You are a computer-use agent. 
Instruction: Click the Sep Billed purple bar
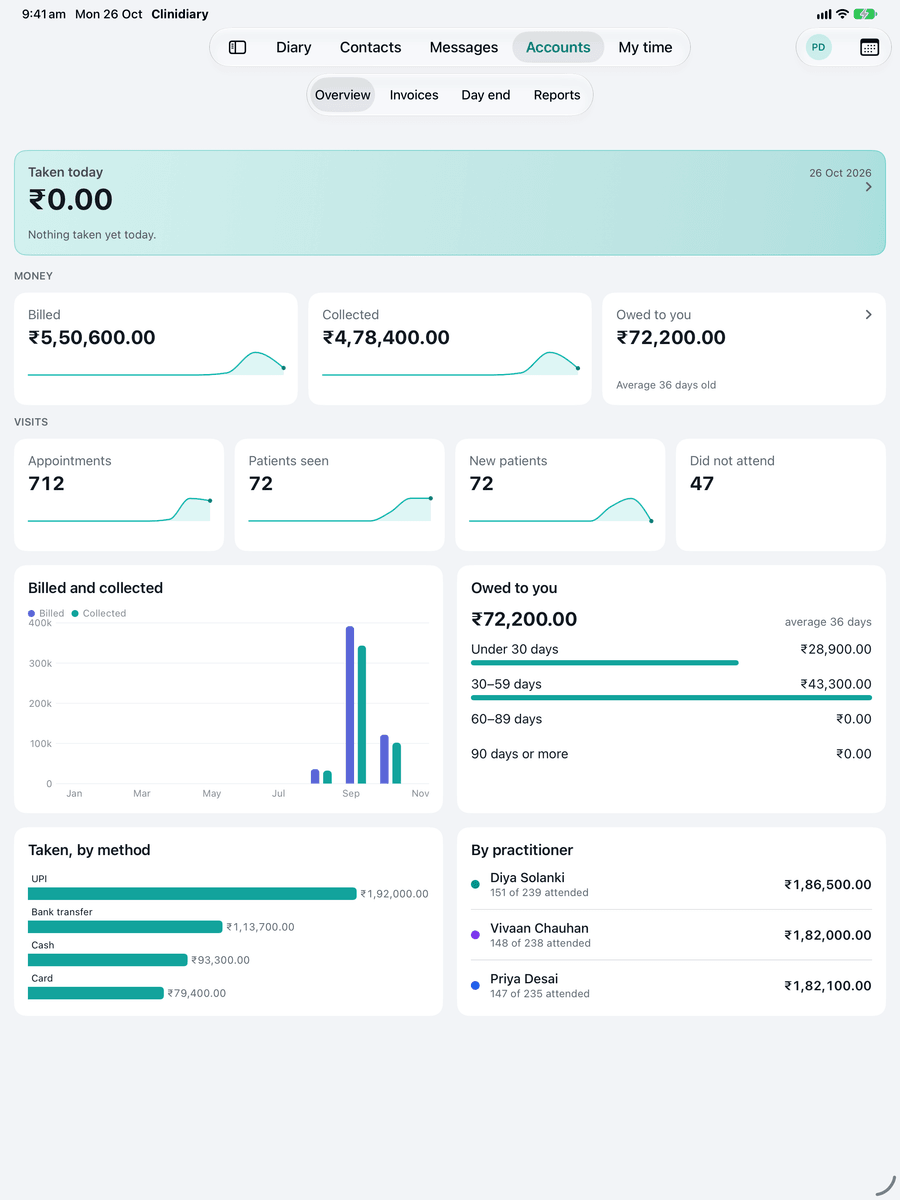coord(350,705)
